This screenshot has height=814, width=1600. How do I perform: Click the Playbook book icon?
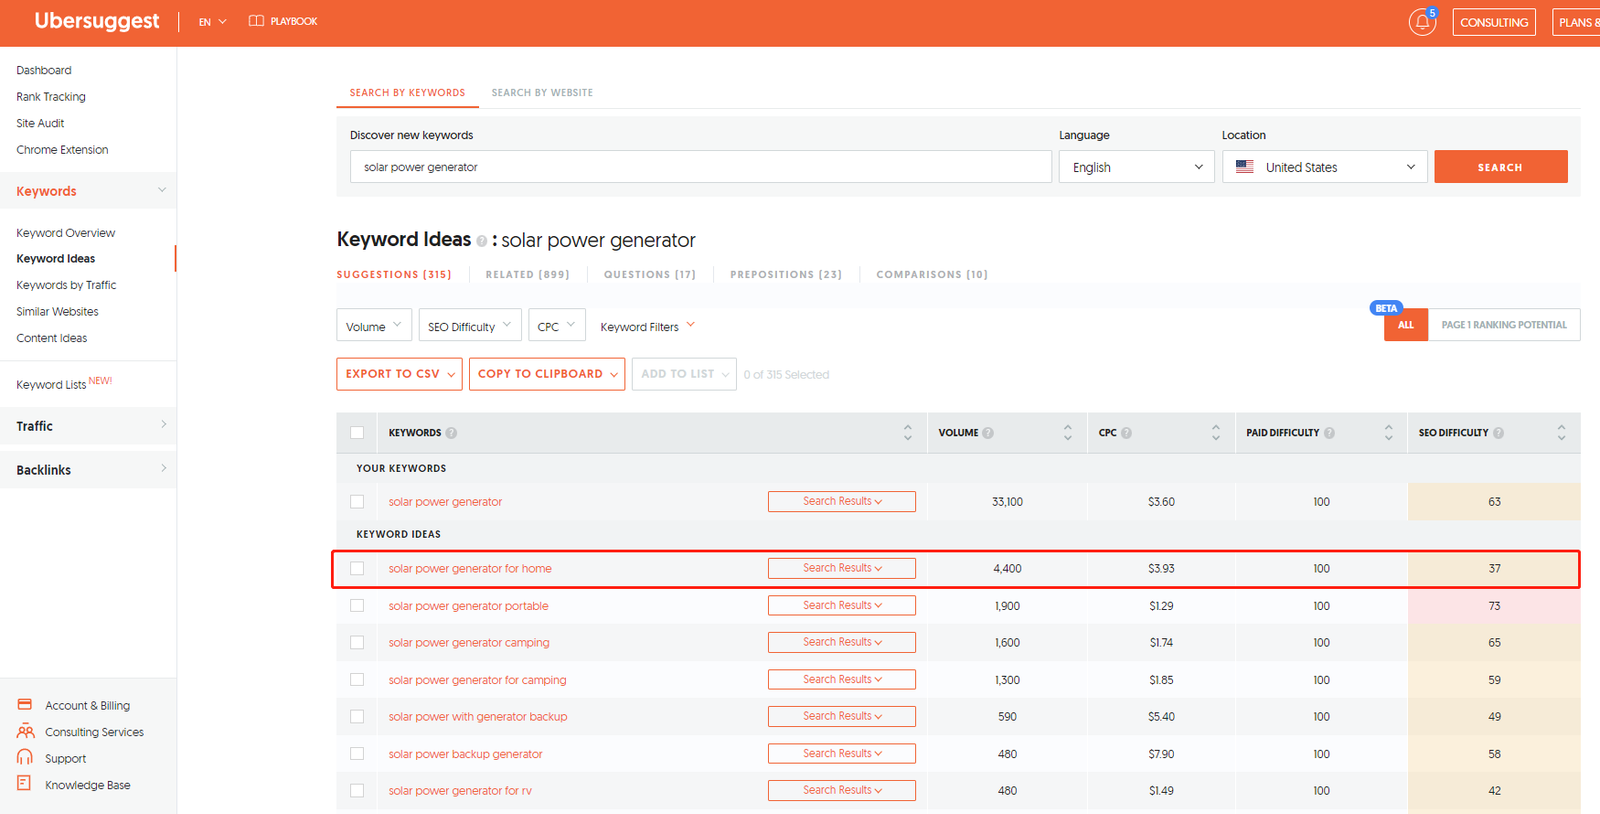tap(256, 21)
